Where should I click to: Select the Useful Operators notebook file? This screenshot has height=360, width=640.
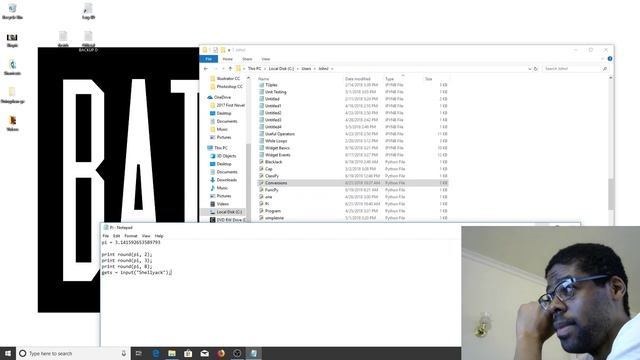tap(280, 134)
